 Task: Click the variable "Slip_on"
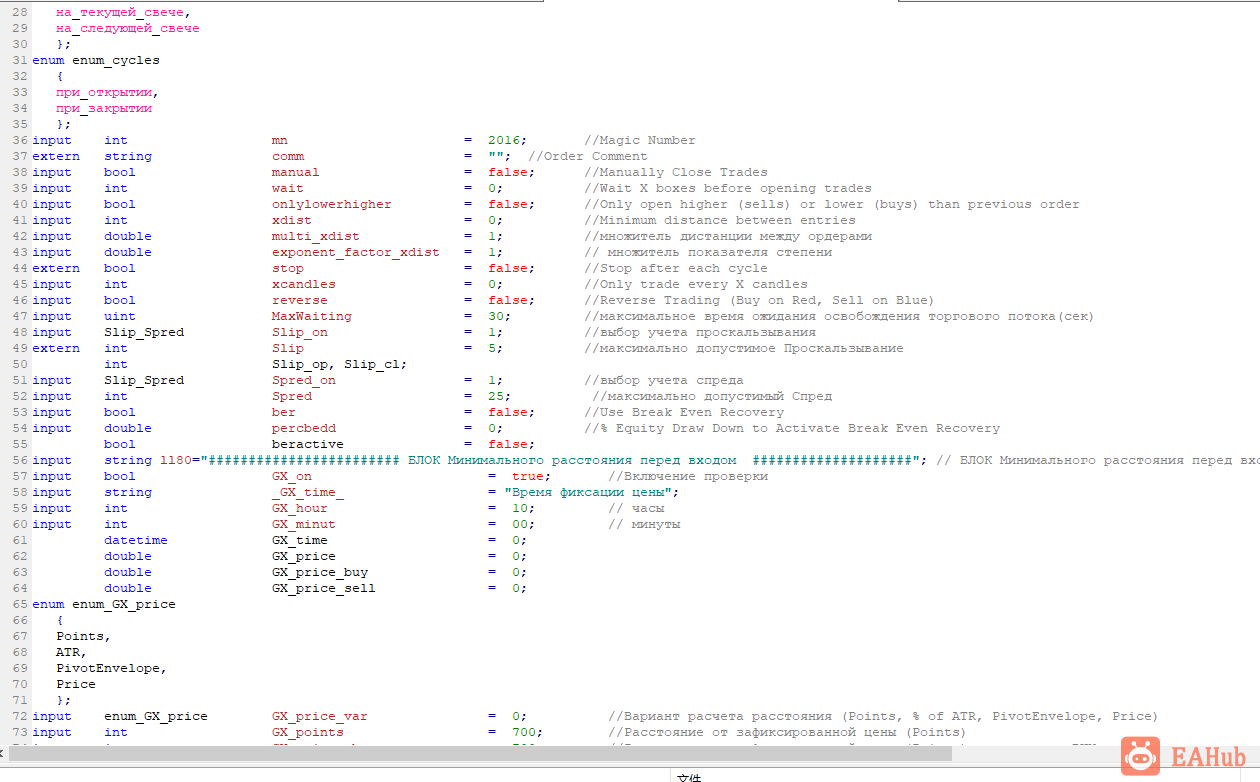[300, 332]
